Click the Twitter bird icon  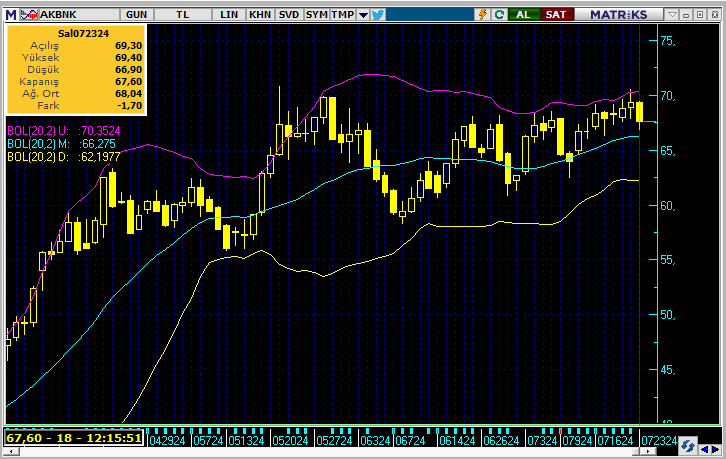[x=378, y=14]
